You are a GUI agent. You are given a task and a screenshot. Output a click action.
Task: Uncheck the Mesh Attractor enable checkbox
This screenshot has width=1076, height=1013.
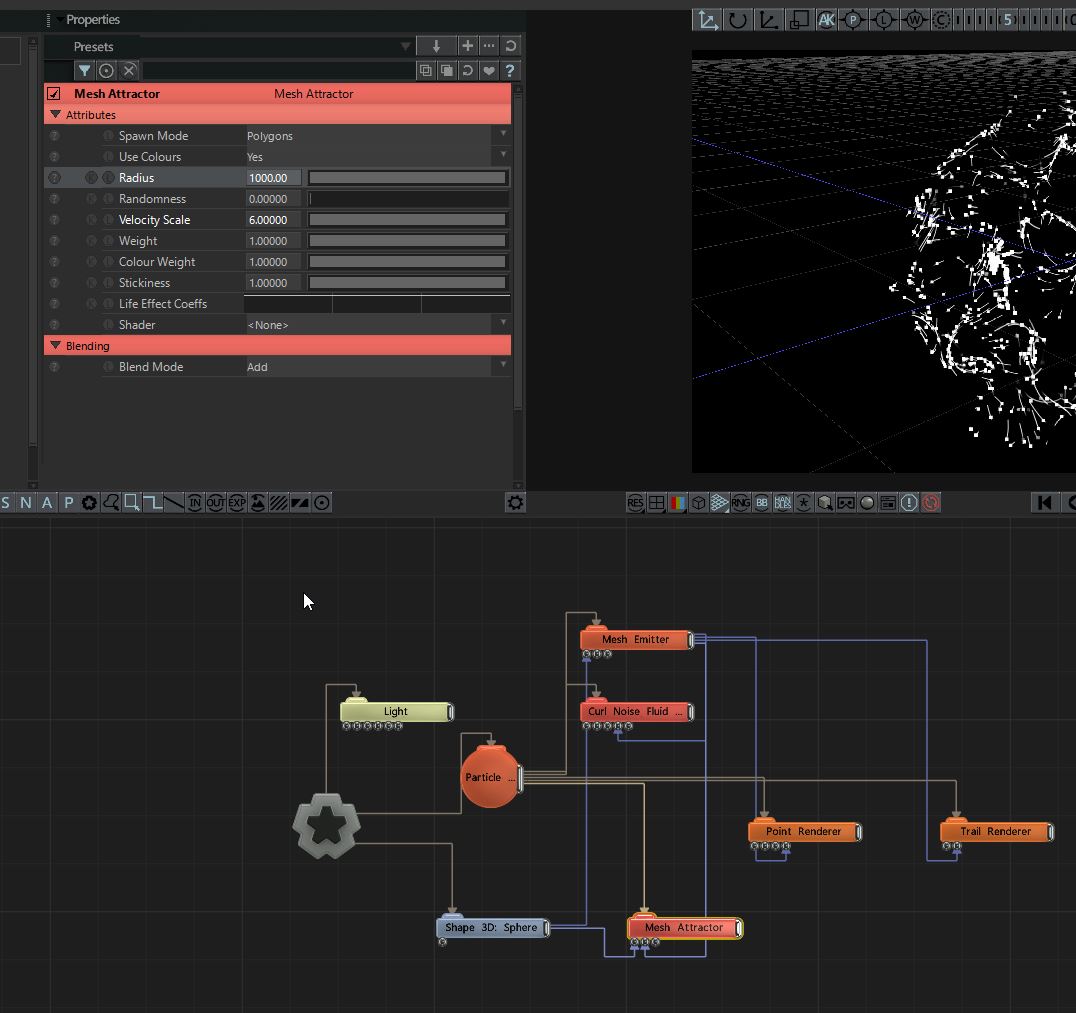(x=54, y=94)
